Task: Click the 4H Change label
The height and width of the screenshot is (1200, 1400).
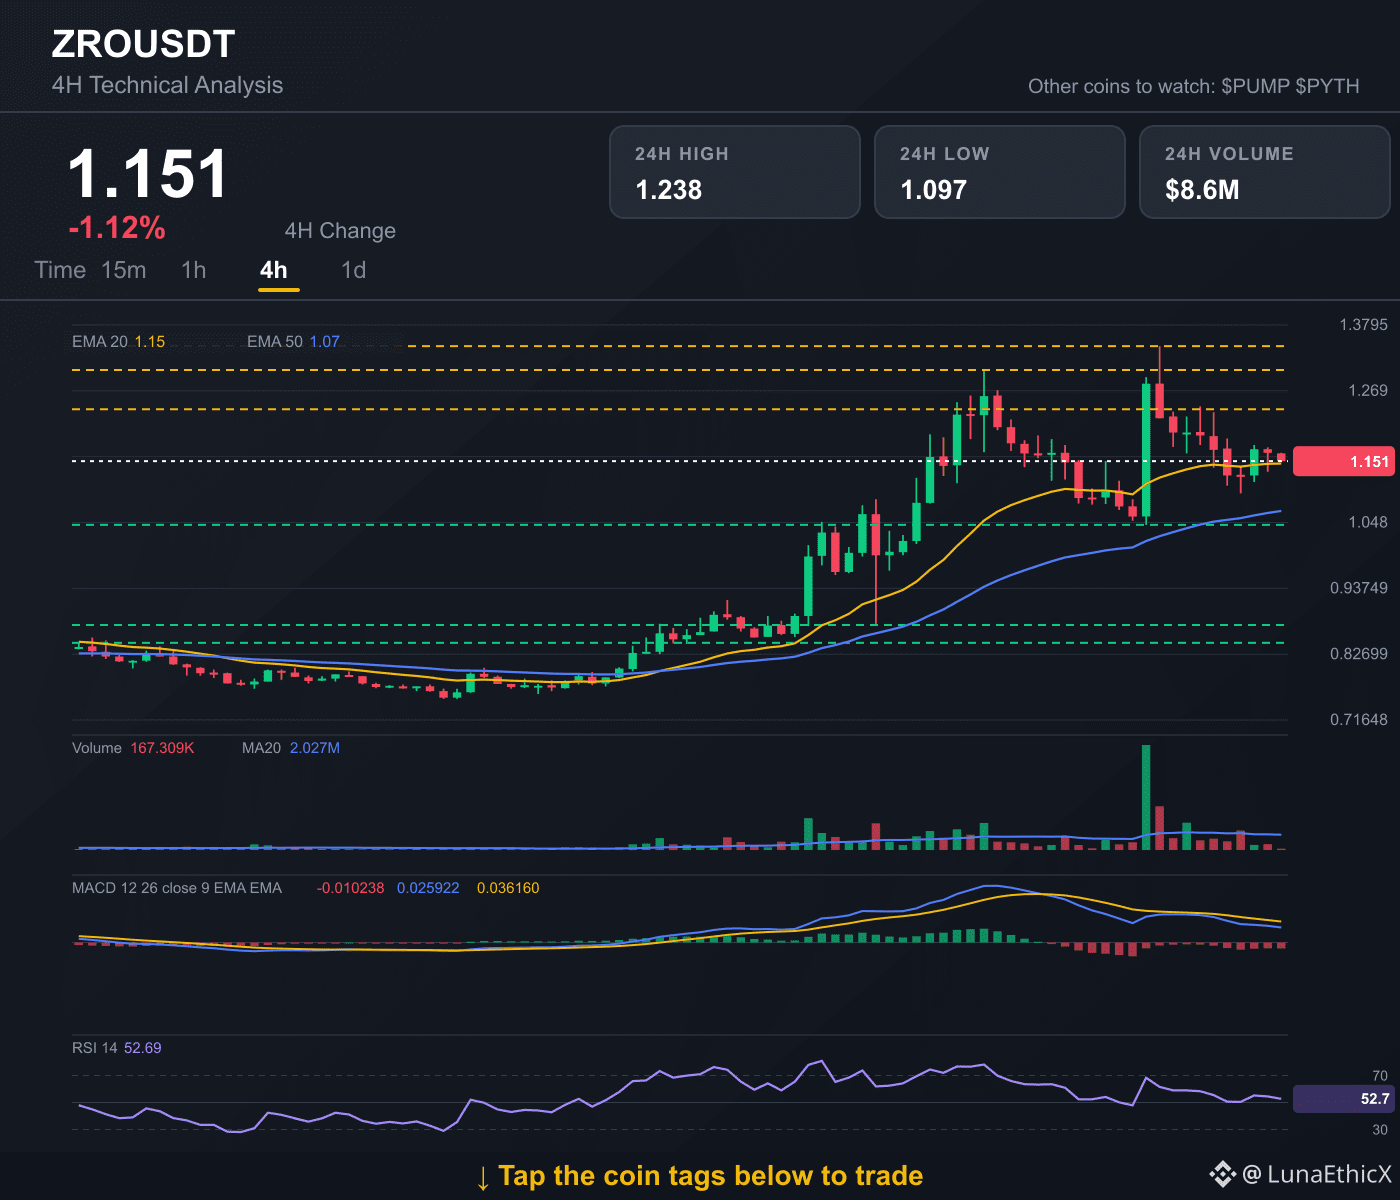Action: (340, 231)
